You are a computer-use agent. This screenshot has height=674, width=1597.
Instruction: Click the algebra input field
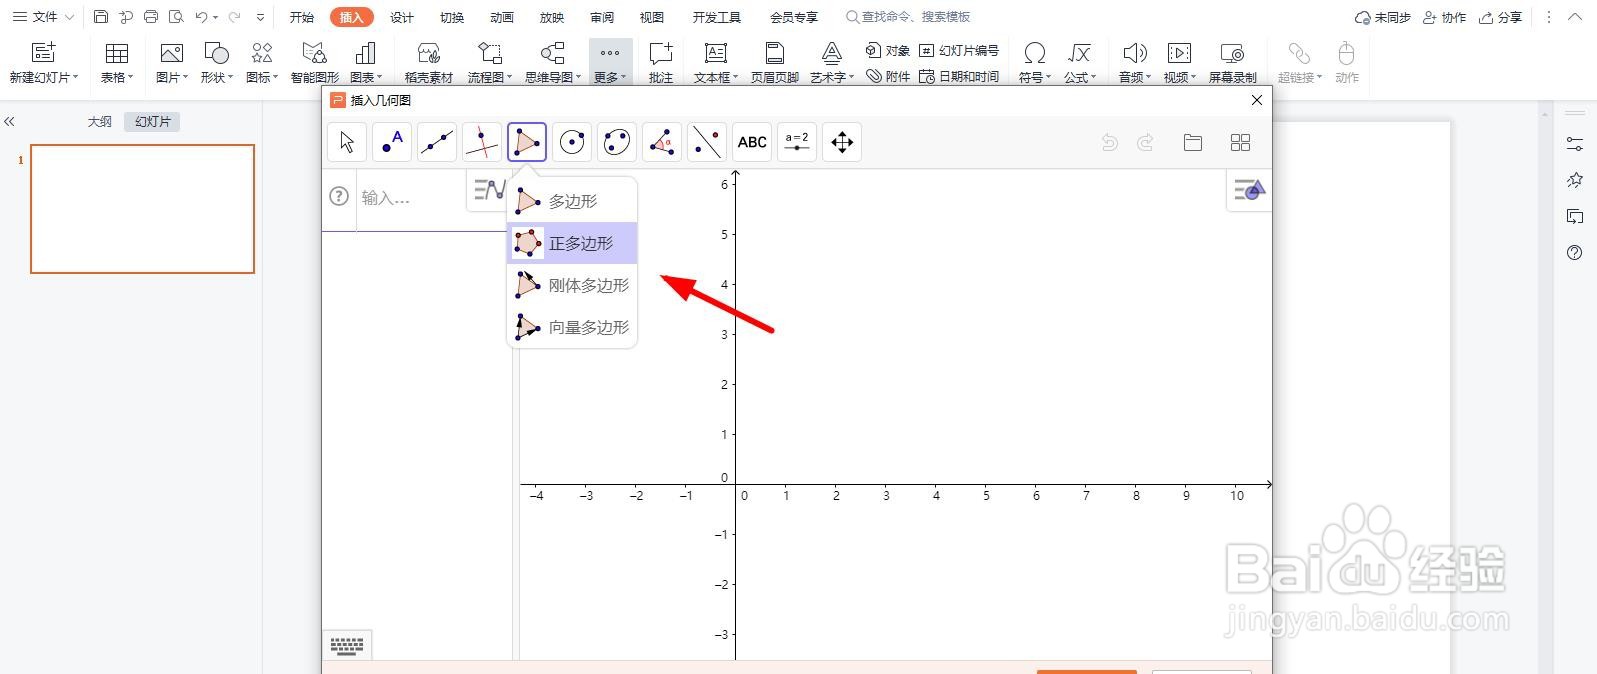412,198
